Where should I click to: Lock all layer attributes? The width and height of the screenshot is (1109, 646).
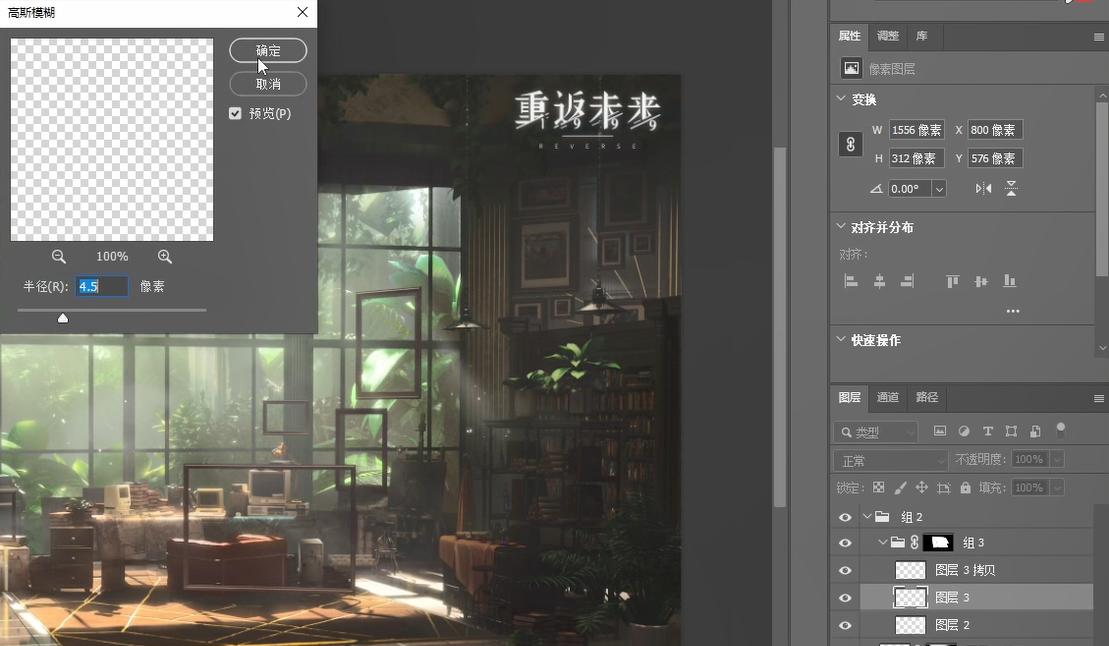click(x=965, y=488)
